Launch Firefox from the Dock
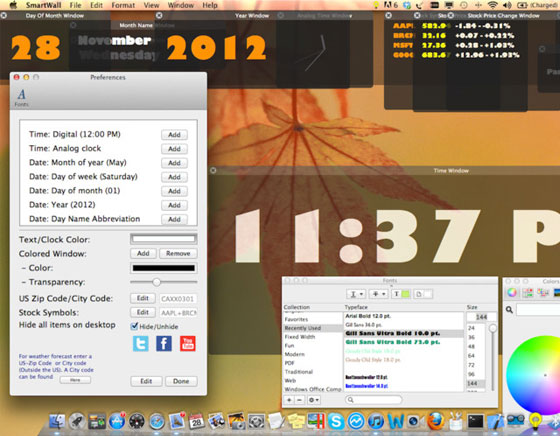Viewport: 560px width, 436px height. [x=436, y=422]
